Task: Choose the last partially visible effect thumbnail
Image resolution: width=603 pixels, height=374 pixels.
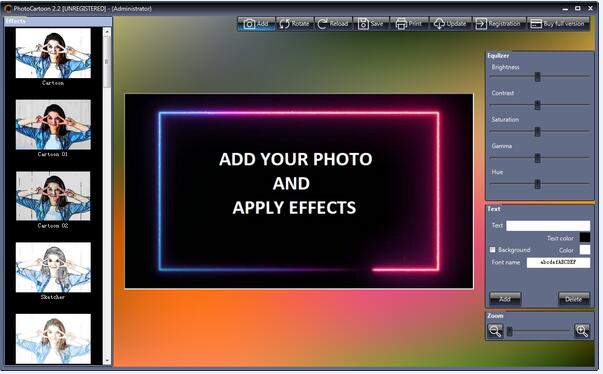Action: coord(53,339)
